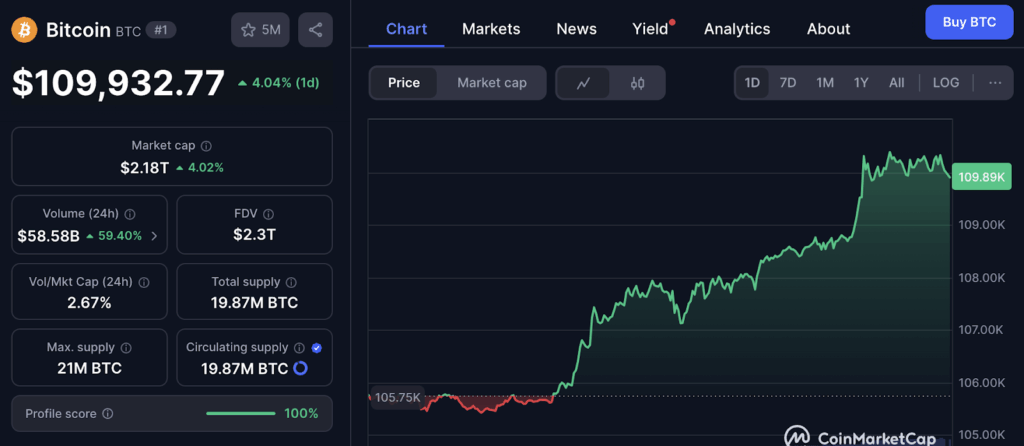Toggle chart to Price view

404,83
